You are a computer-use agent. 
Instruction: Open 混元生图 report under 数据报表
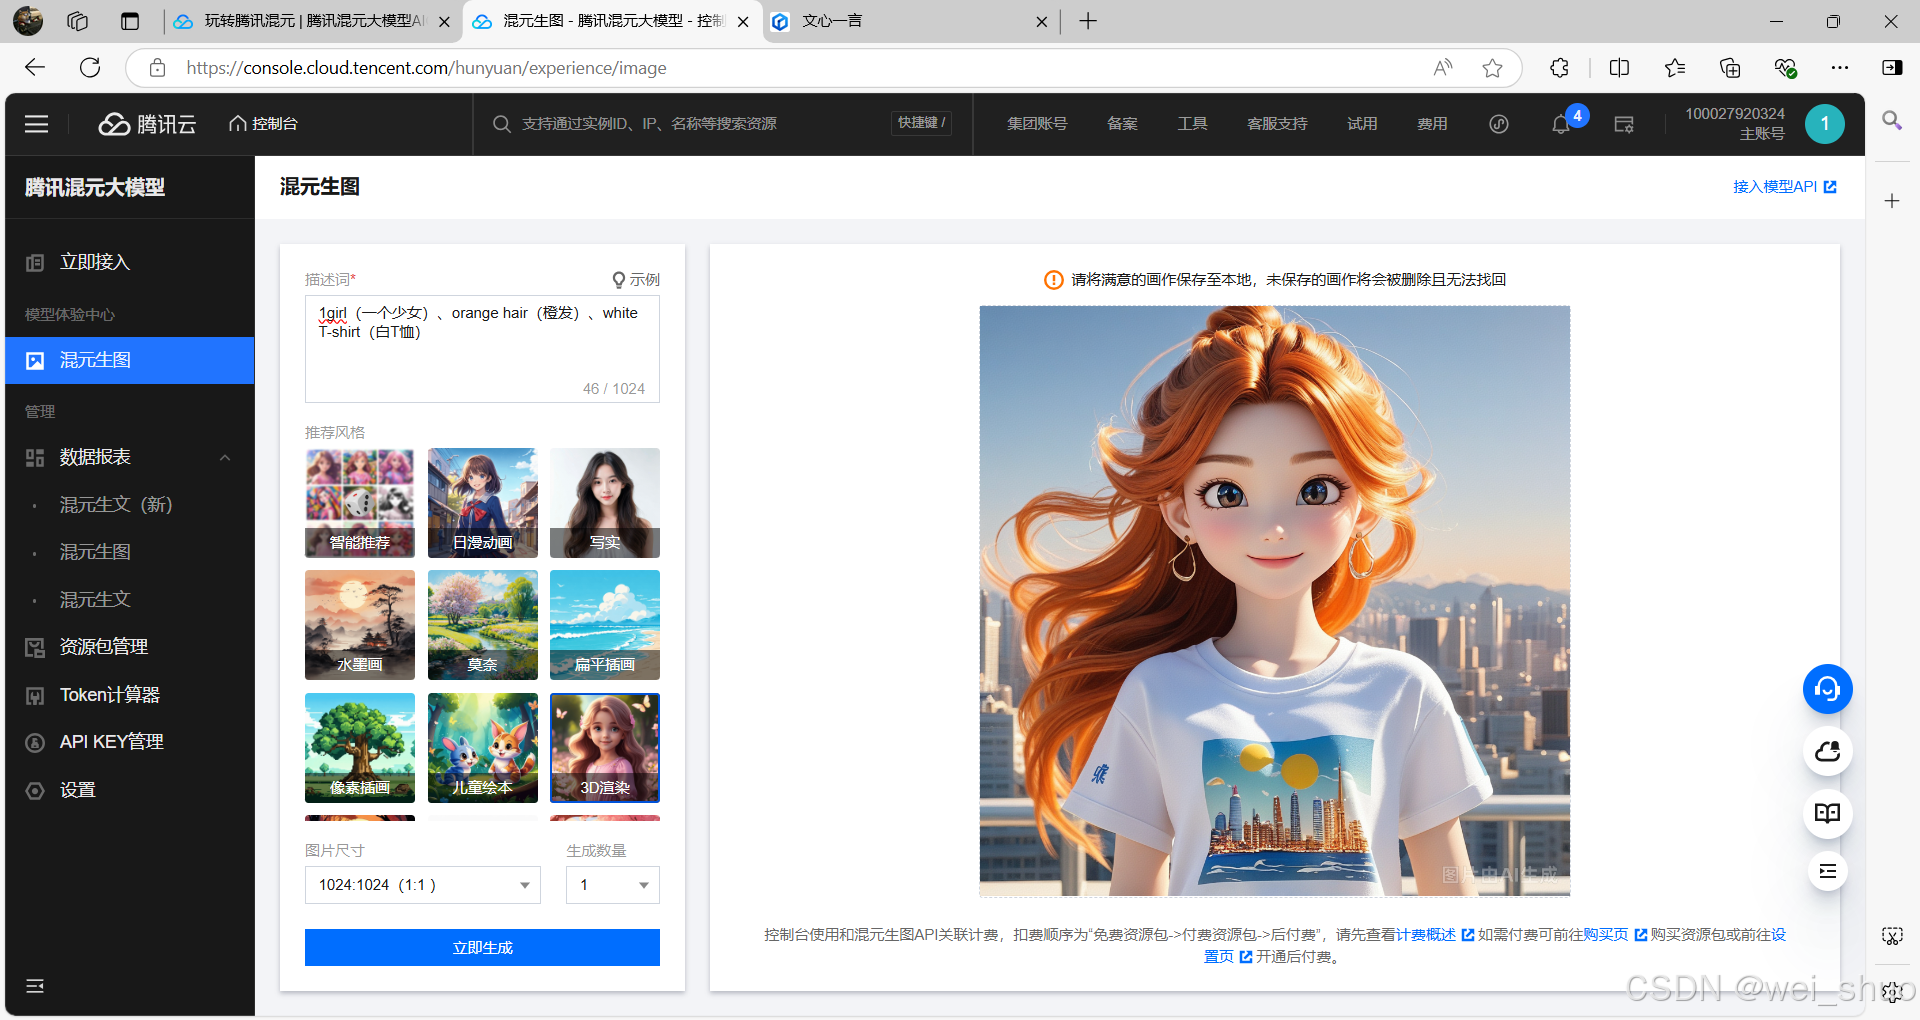95,552
